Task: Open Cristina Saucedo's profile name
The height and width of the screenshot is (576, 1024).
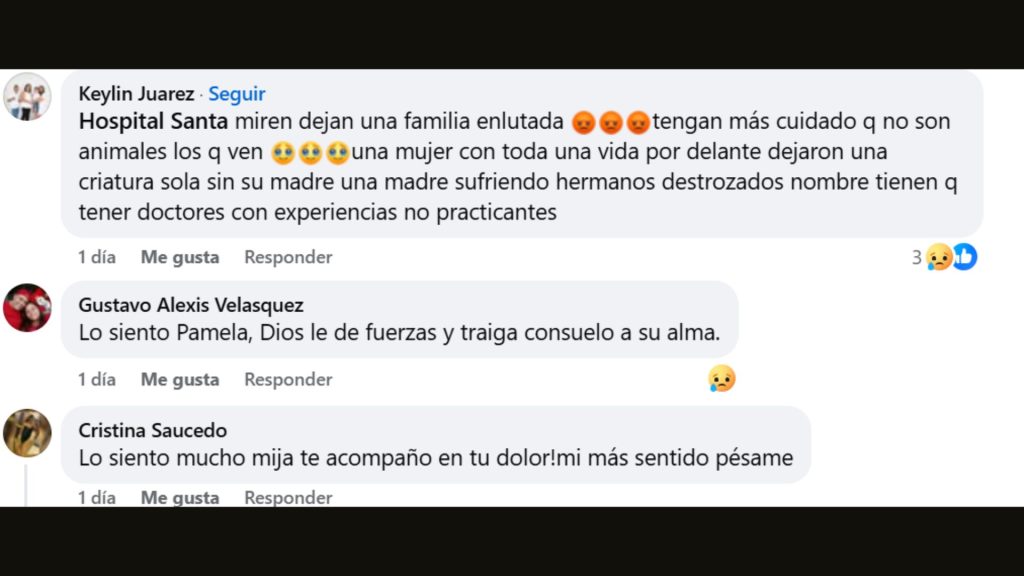Action: tap(153, 430)
